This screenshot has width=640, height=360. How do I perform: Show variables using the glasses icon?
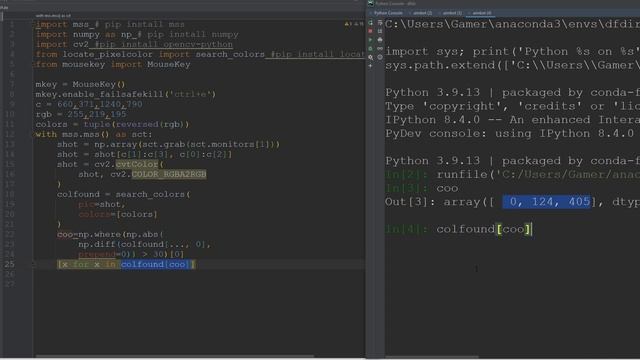pyautogui.click(x=380, y=49)
